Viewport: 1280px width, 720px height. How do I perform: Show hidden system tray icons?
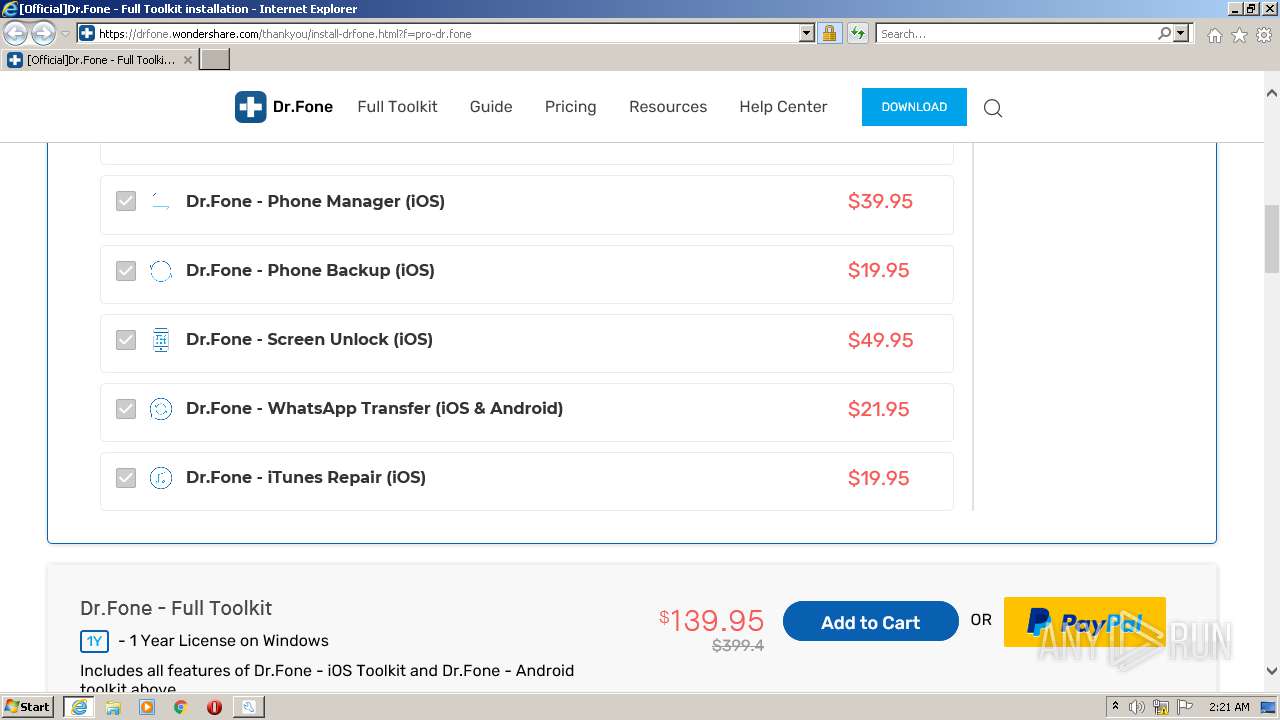(x=1115, y=707)
